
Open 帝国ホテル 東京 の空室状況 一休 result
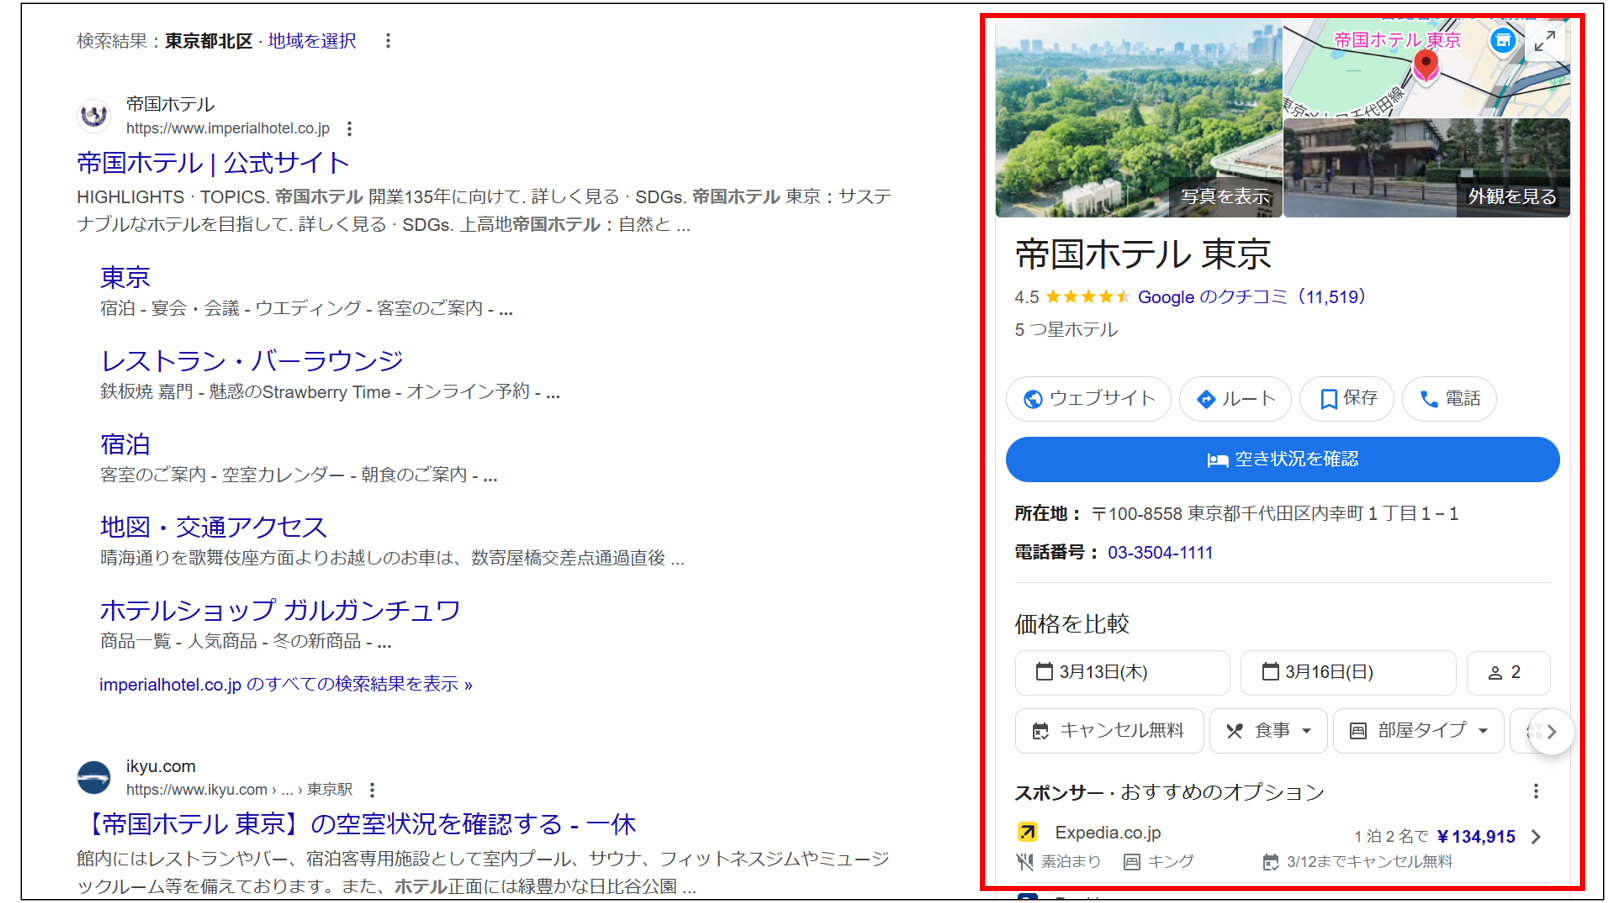(x=357, y=824)
